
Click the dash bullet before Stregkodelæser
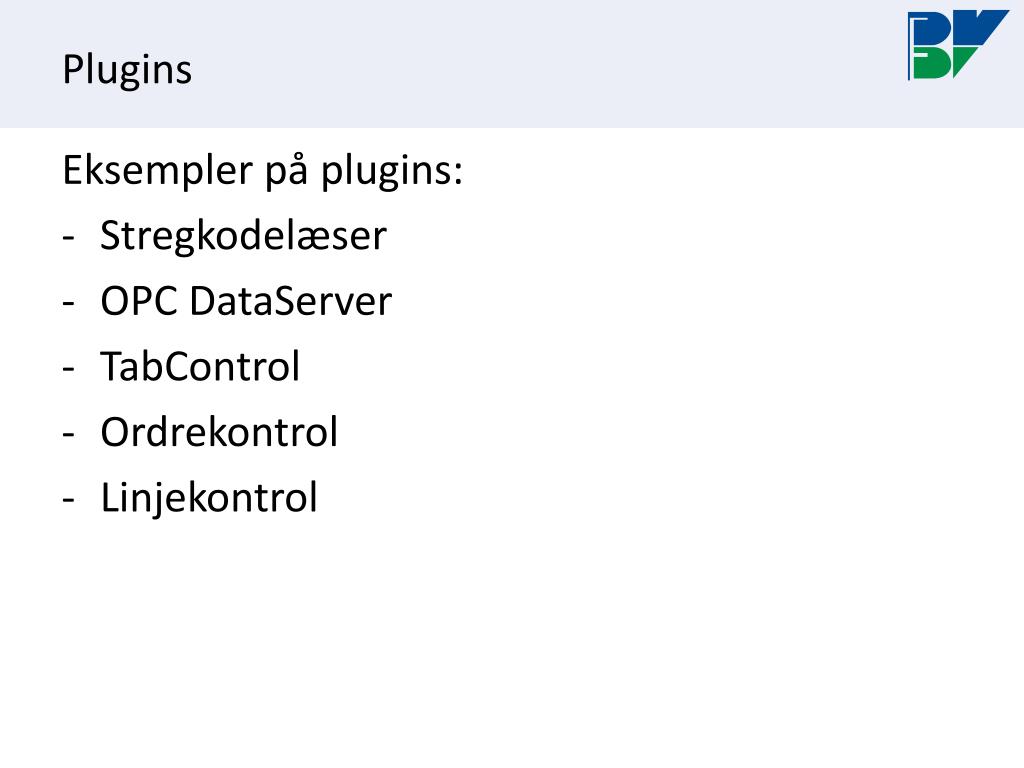click(69, 238)
